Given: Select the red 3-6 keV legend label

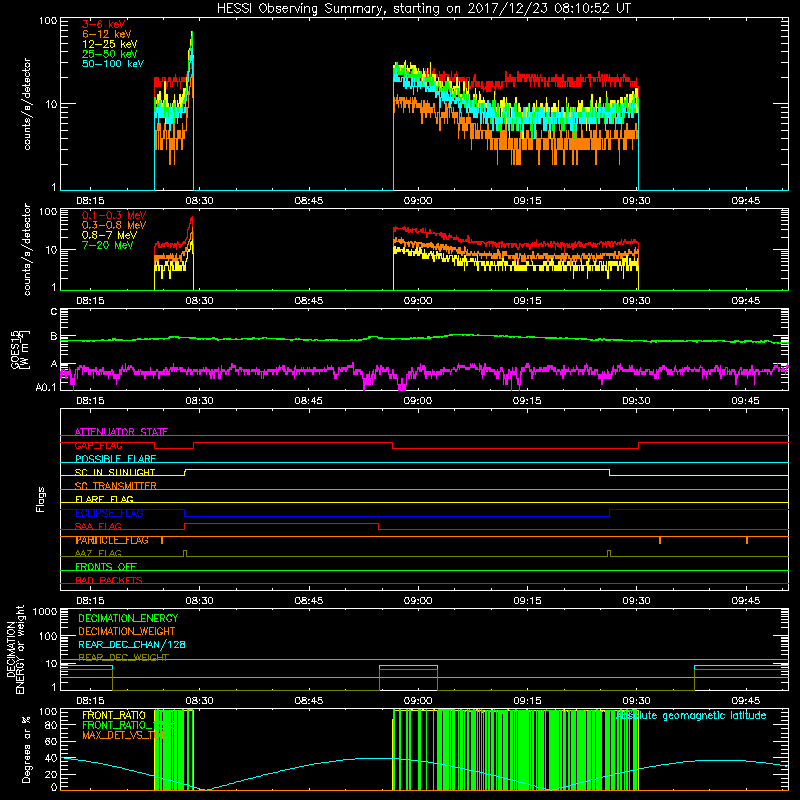Looking at the screenshot, I should (104, 24).
